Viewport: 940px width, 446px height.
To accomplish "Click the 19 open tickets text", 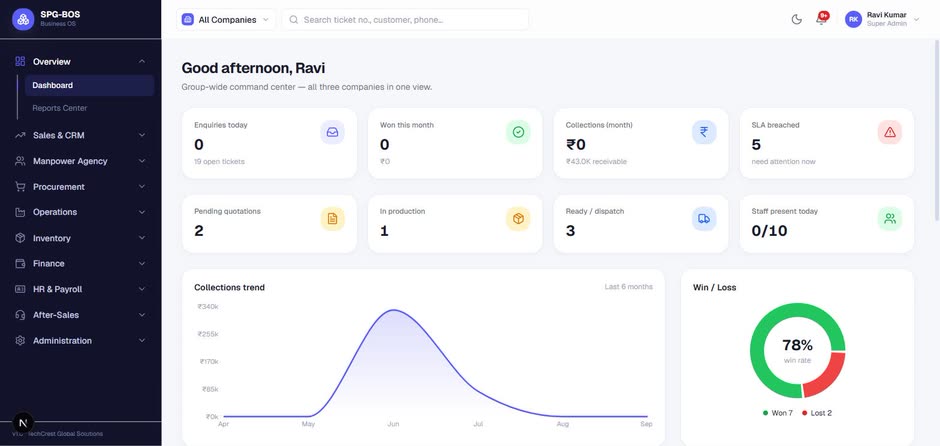I will point(219,162).
